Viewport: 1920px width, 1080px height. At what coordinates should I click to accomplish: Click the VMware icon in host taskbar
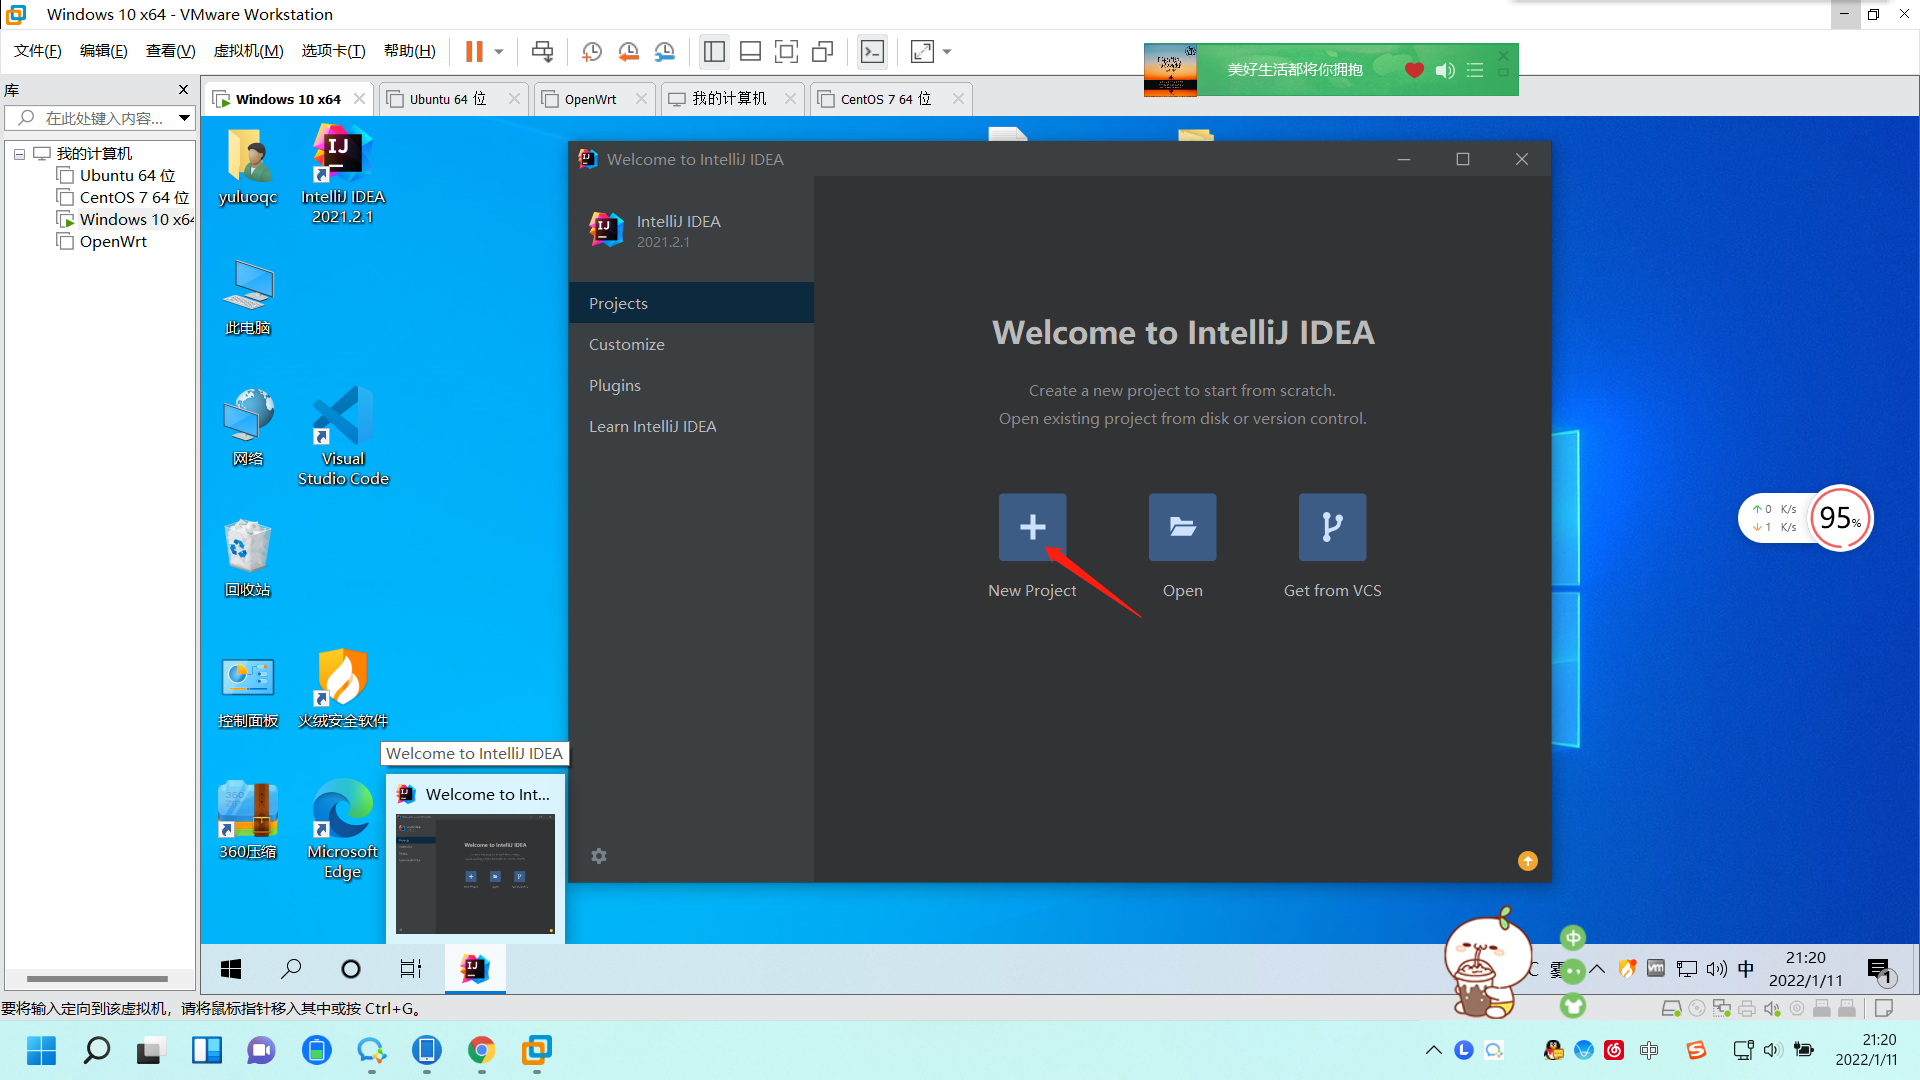point(537,1050)
